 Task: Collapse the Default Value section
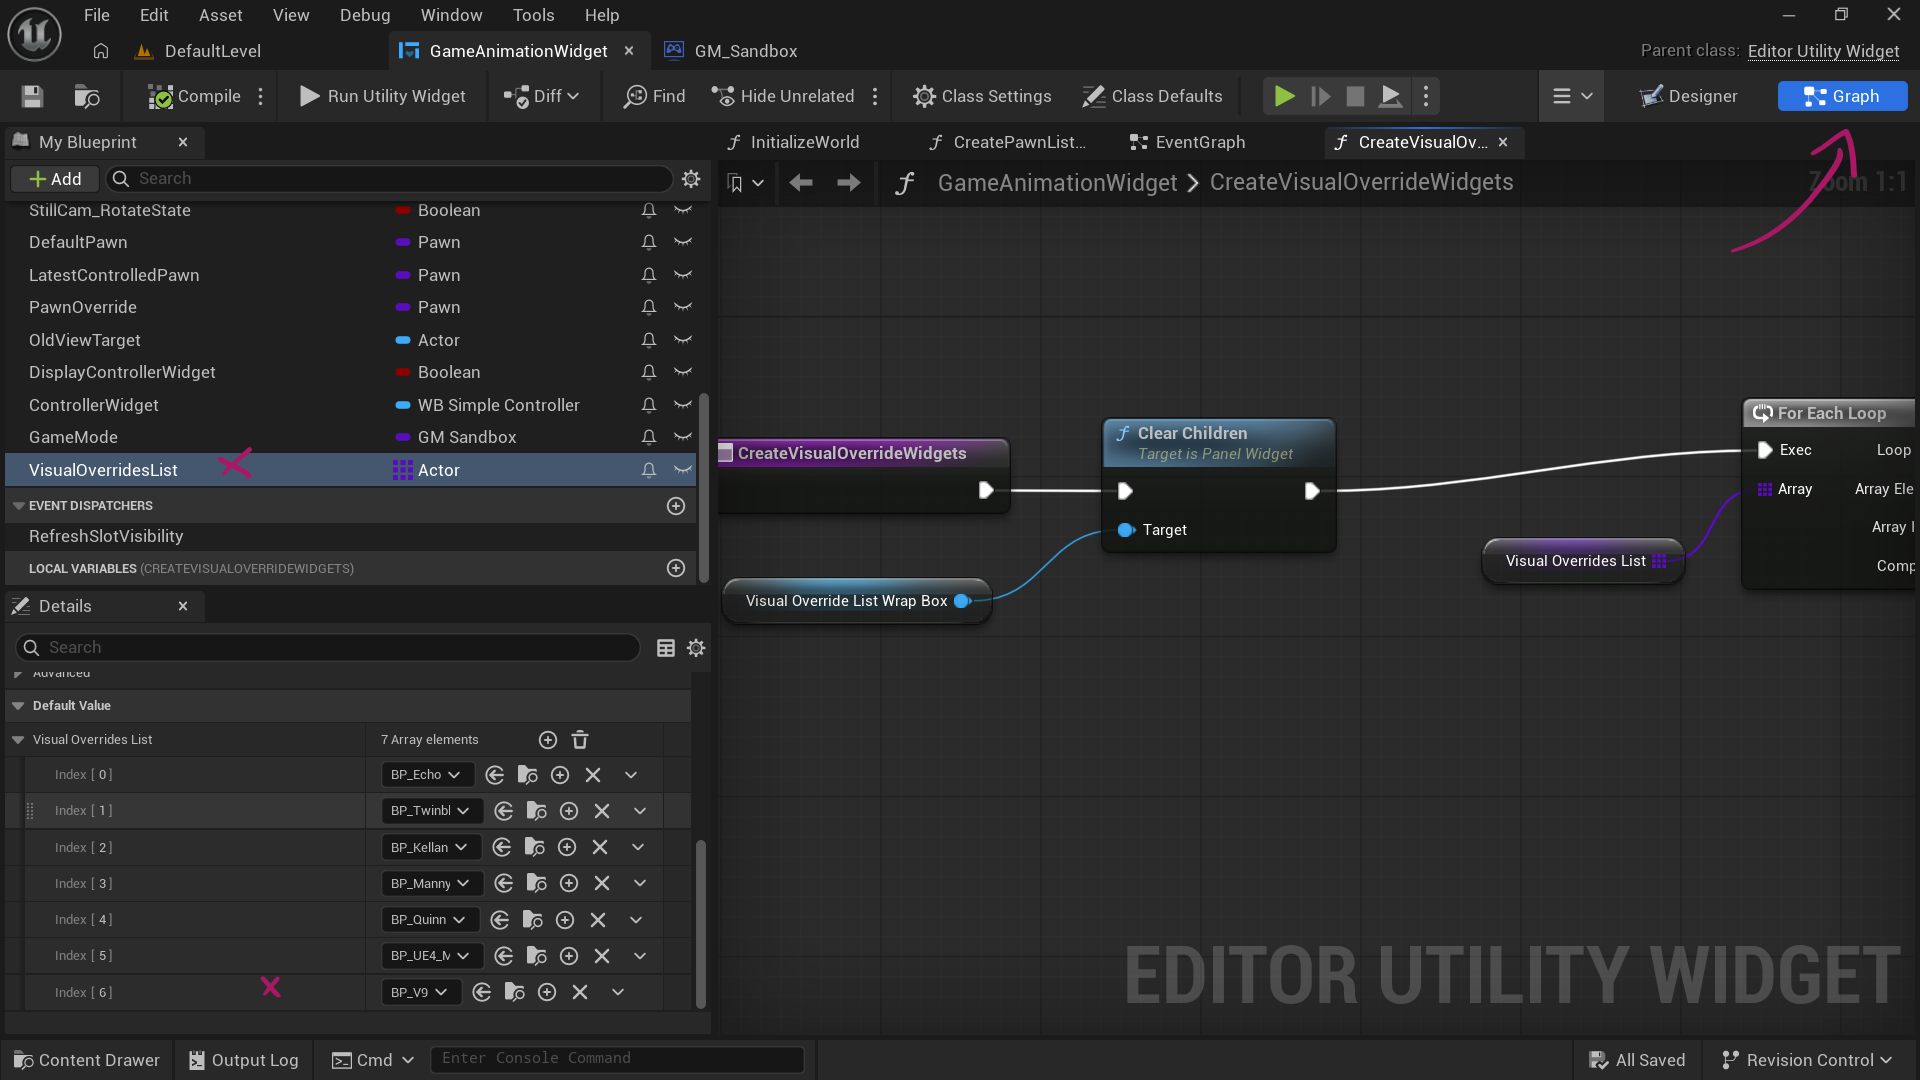(x=18, y=706)
